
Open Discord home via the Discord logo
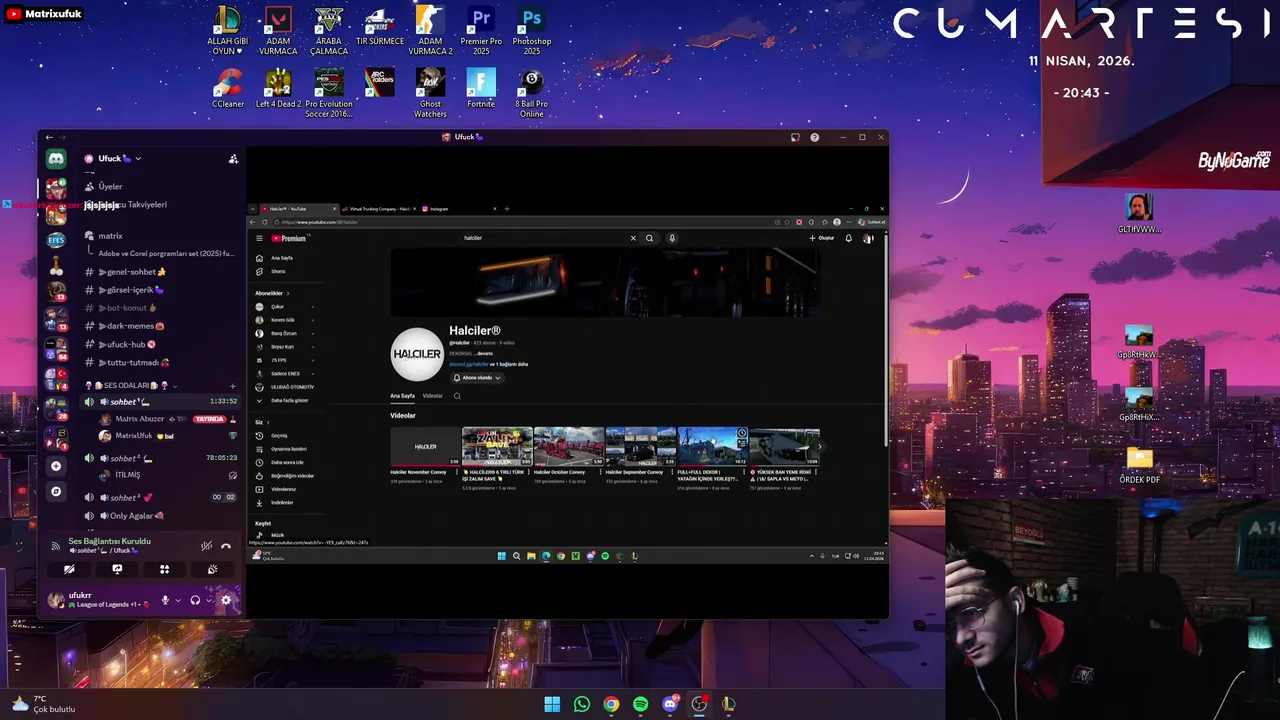(56, 158)
